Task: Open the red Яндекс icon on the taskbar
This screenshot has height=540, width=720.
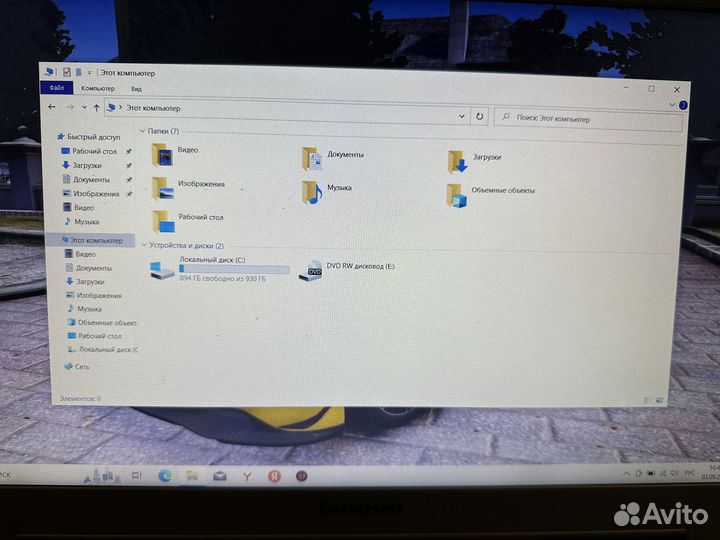Action: [x=275, y=476]
